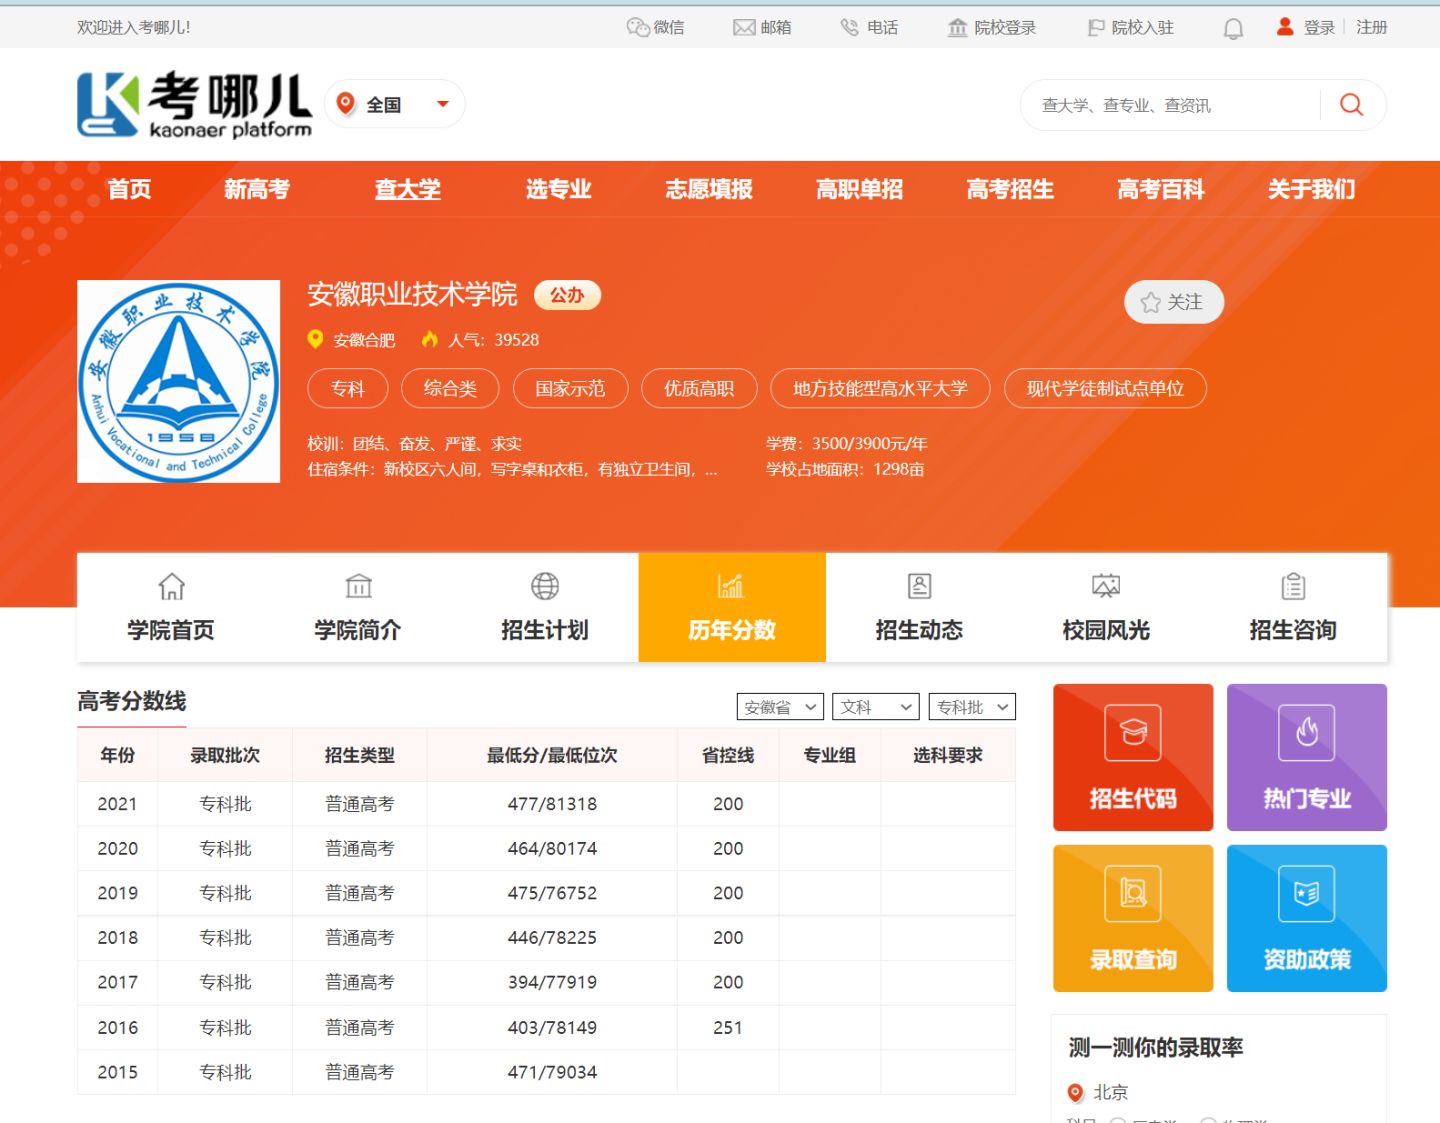Open the 资助政策 blue tile

1307,918
